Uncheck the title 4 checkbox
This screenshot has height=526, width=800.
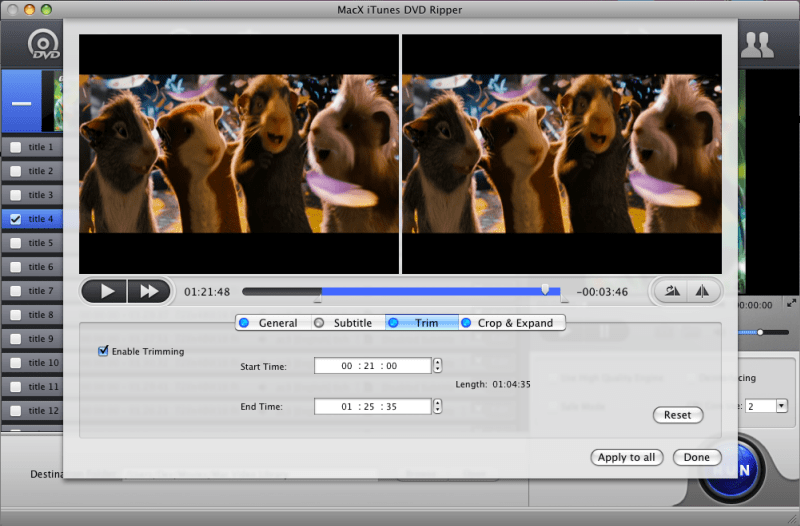coord(16,219)
